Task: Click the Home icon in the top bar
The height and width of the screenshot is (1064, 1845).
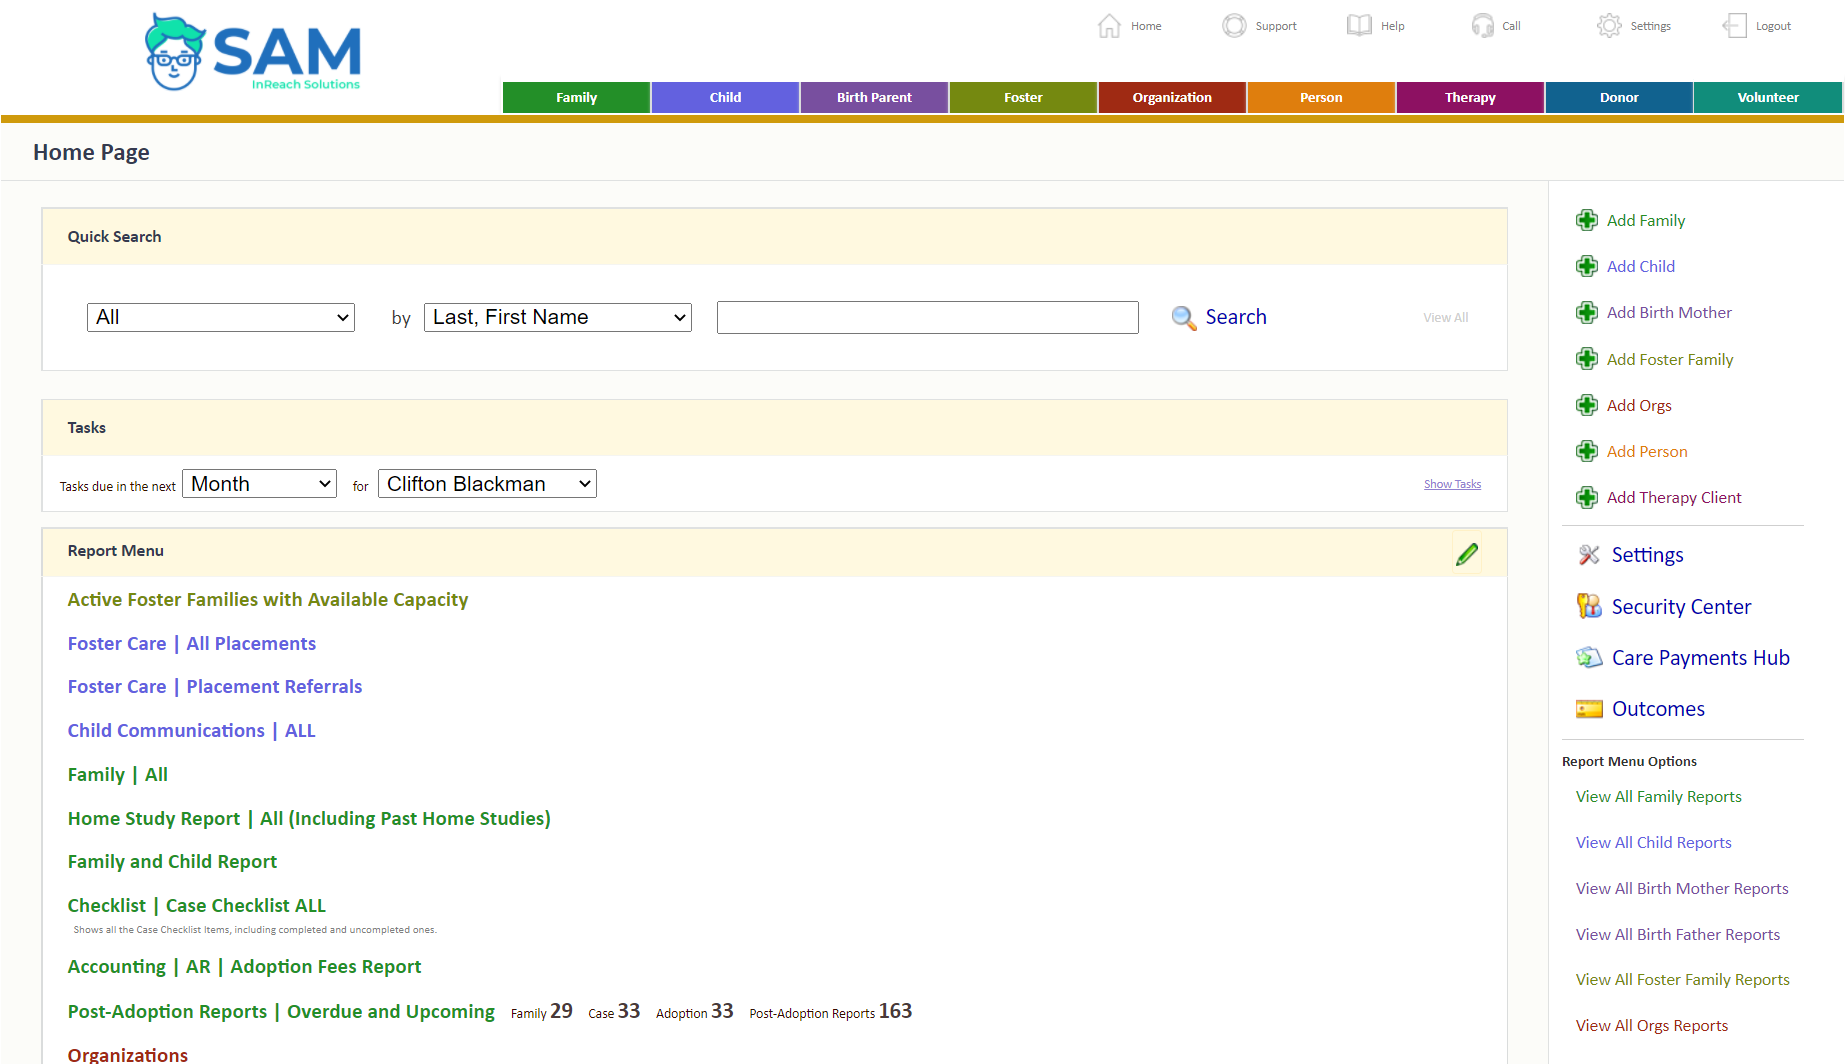Action: (x=1109, y=25)
